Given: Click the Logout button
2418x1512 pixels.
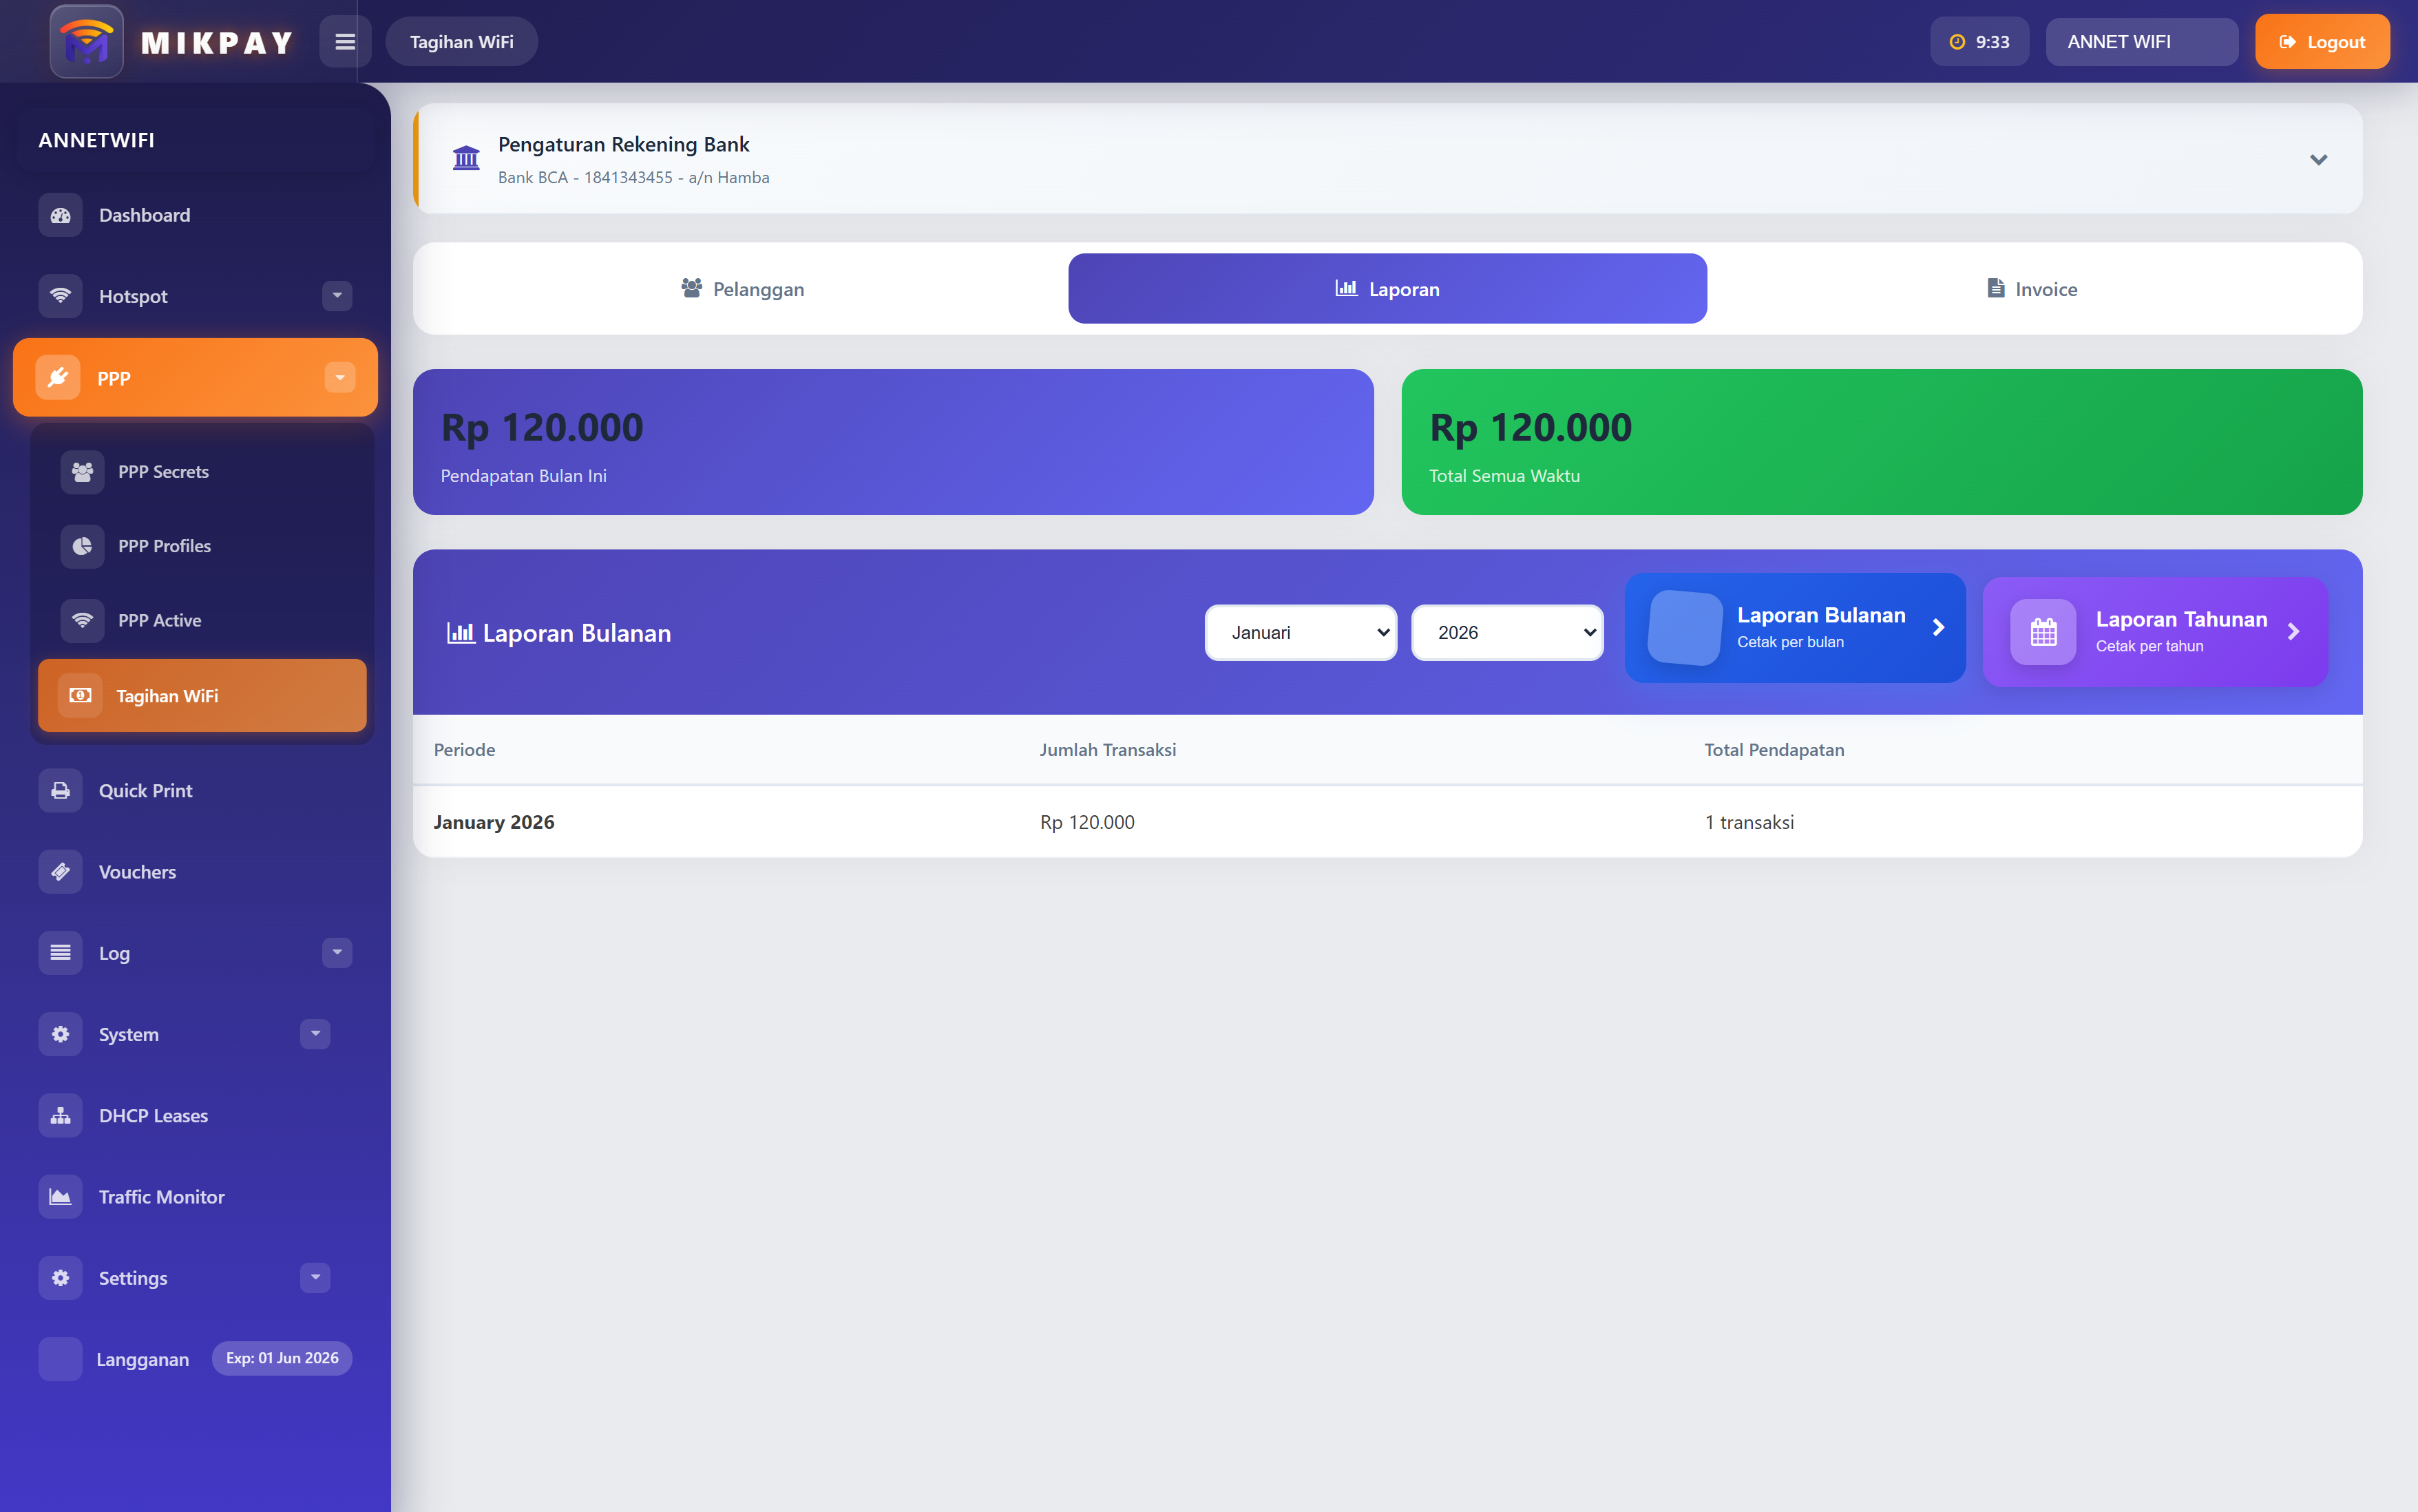Looking at the screenshot, I should [x=2321, y=41].
